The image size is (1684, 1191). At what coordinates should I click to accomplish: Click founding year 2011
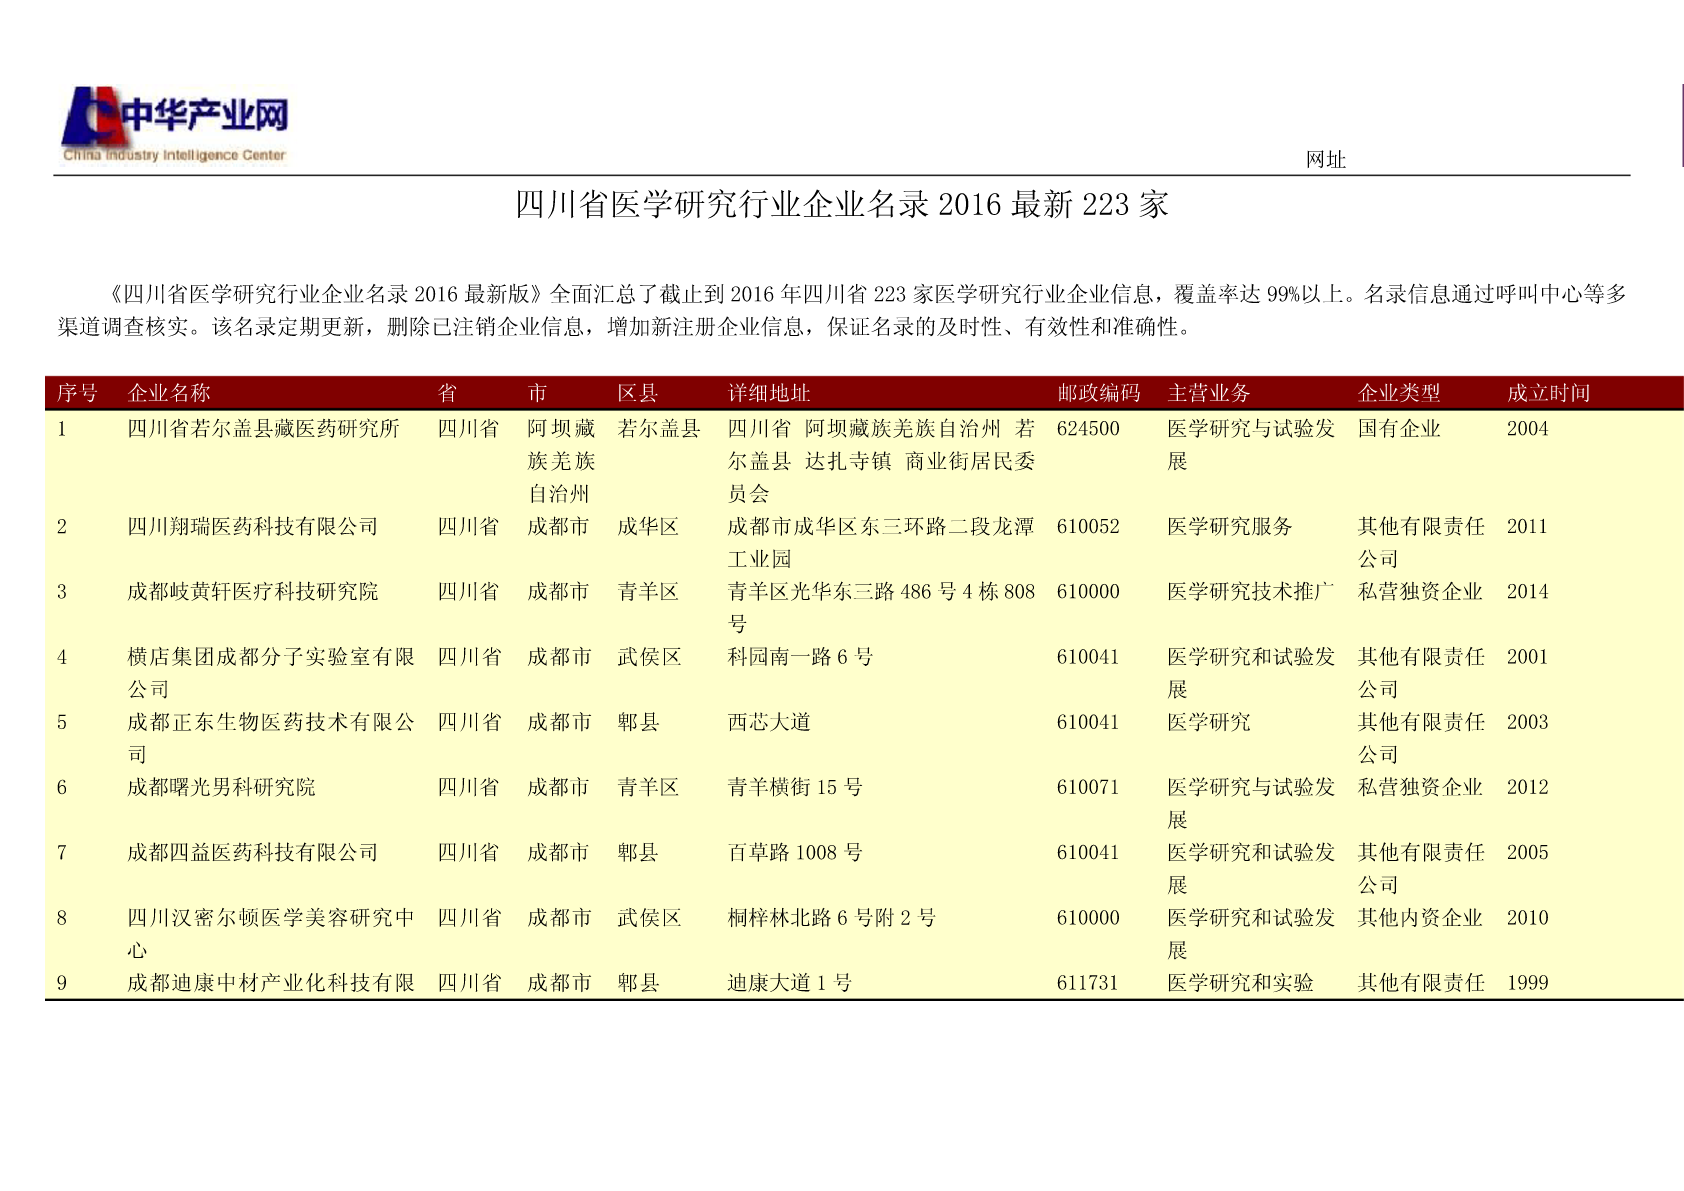tap(1528, 527)
